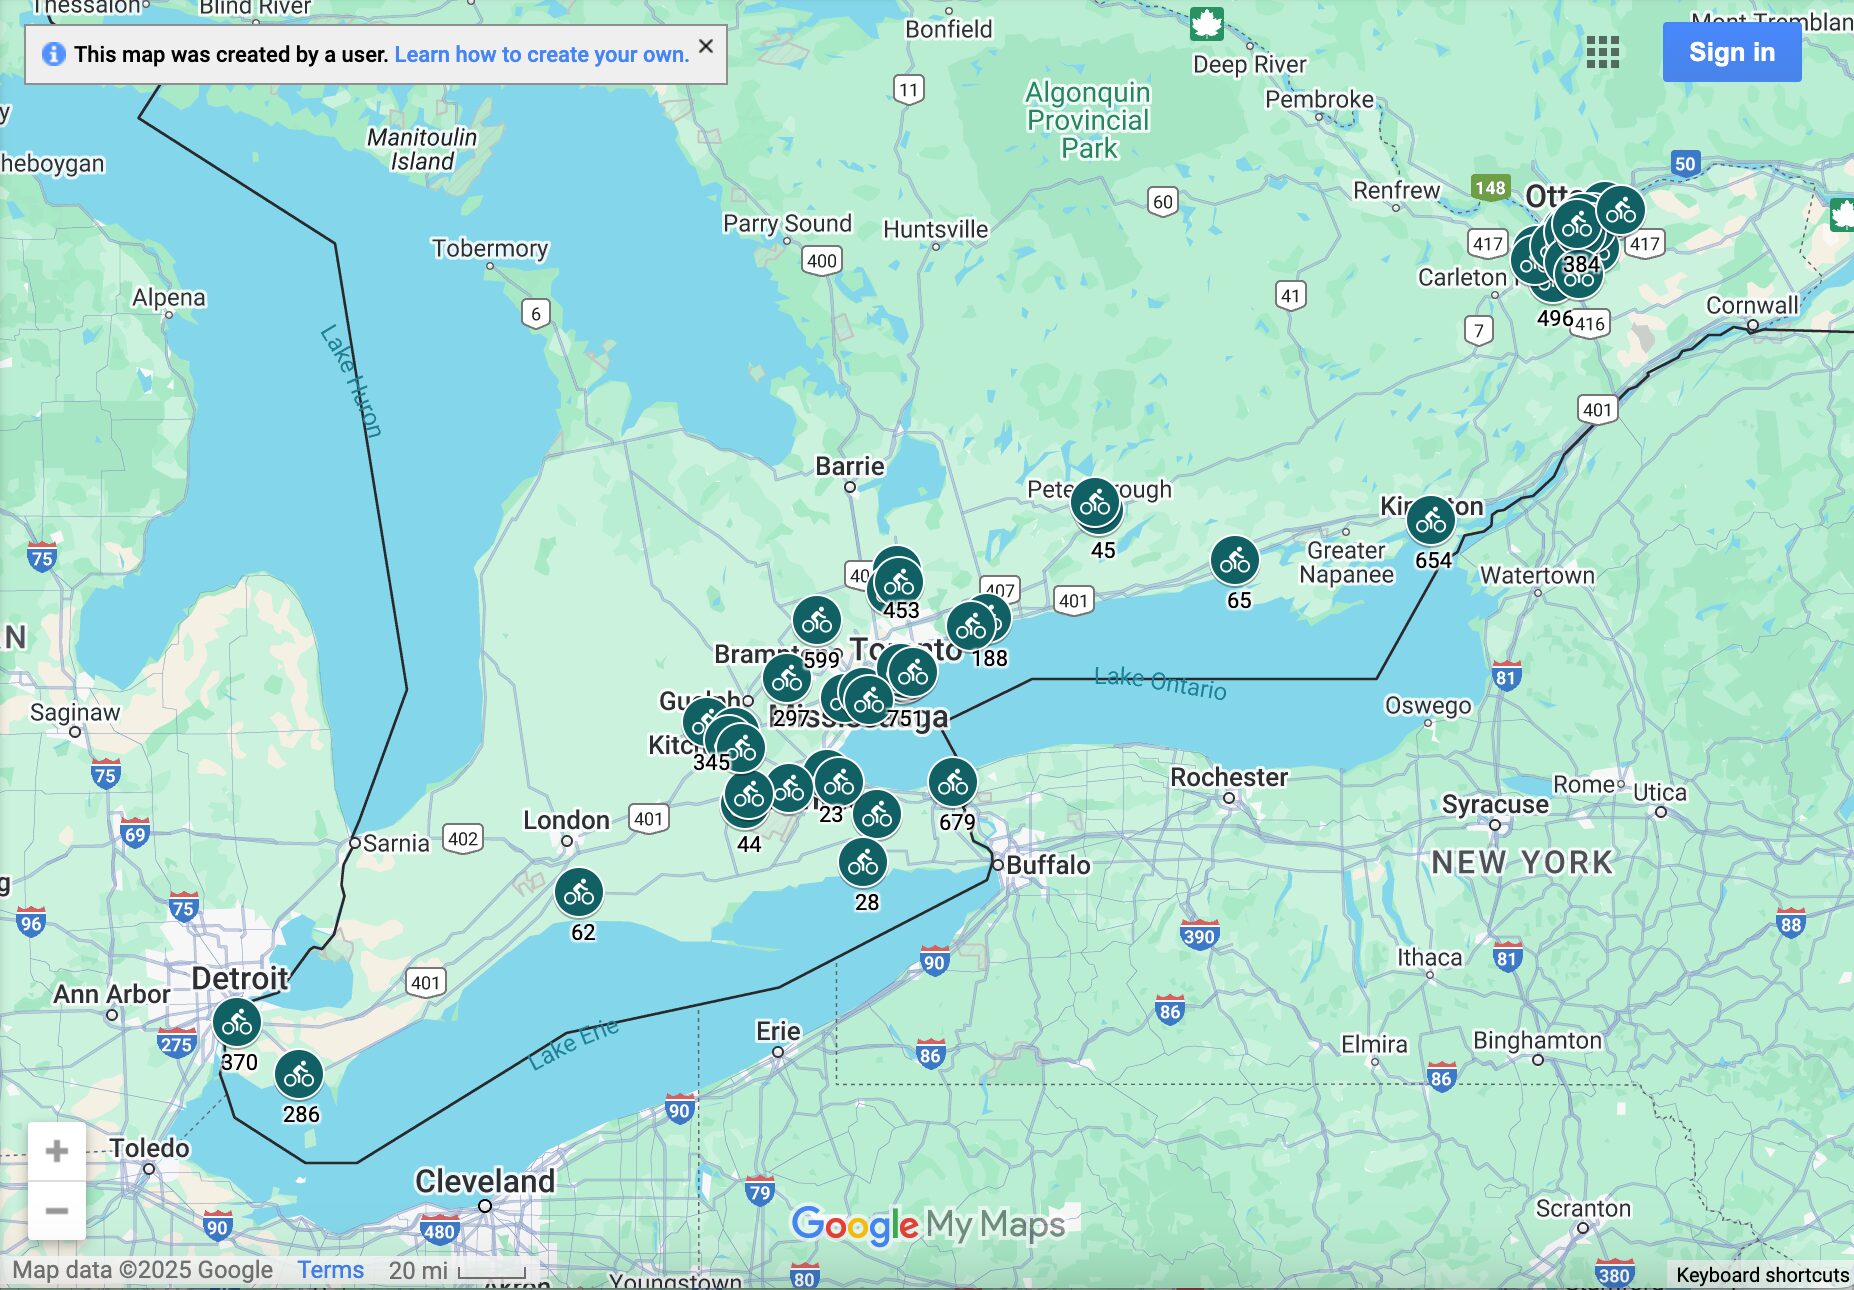Click the Pembroke town label
This screenshot has height=1290, width=1854.
[x=1319, y=99]
